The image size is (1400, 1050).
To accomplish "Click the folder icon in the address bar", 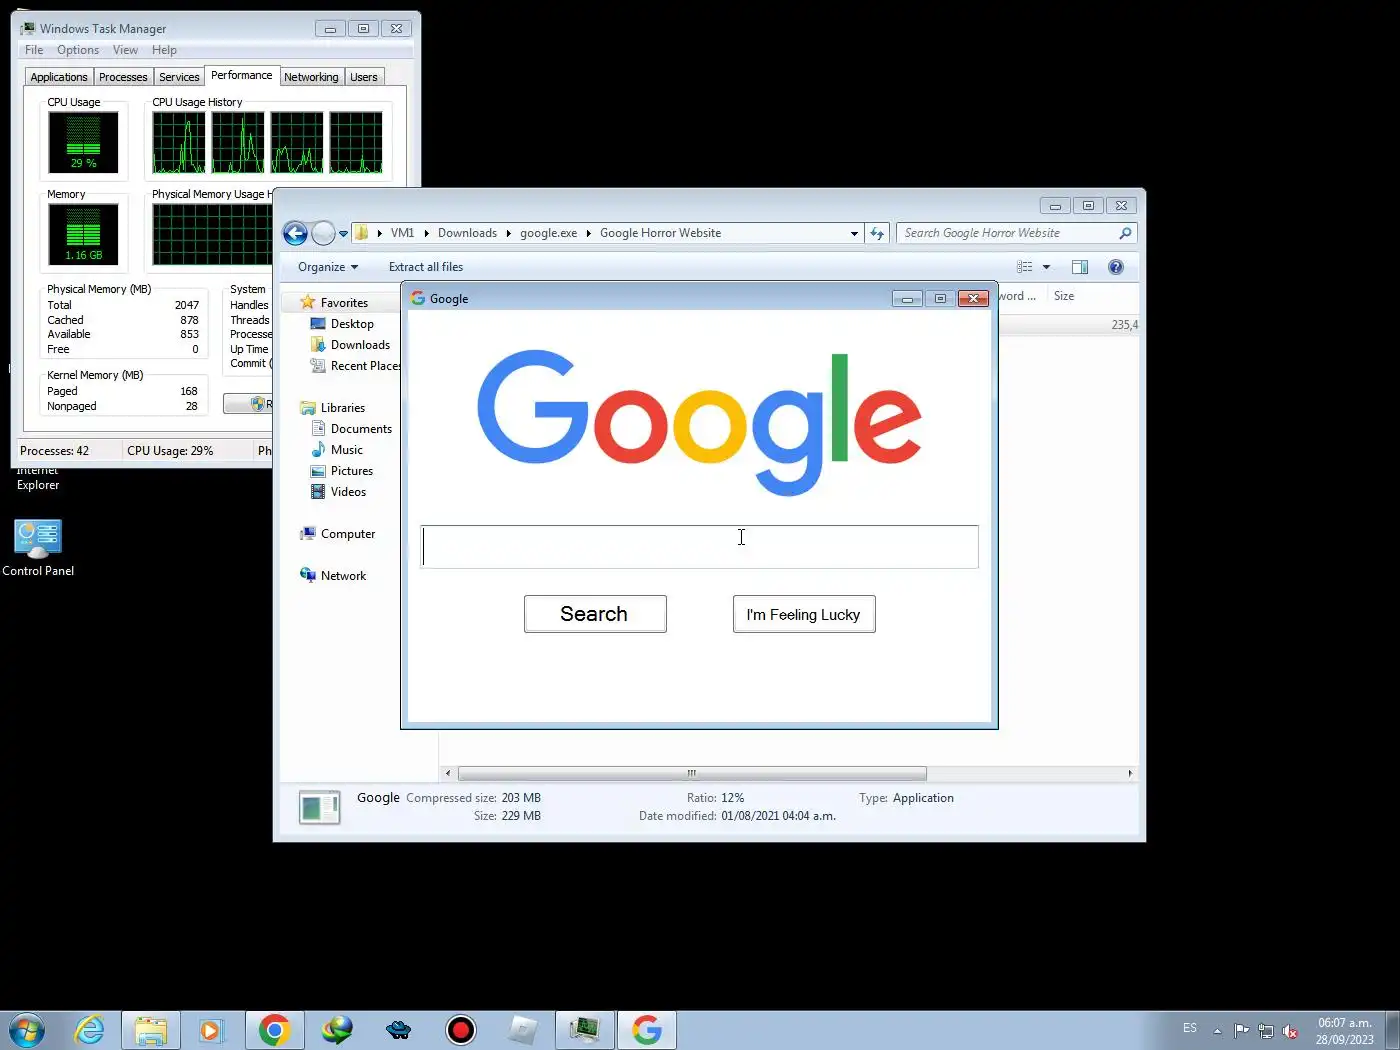I will (362, 233).
